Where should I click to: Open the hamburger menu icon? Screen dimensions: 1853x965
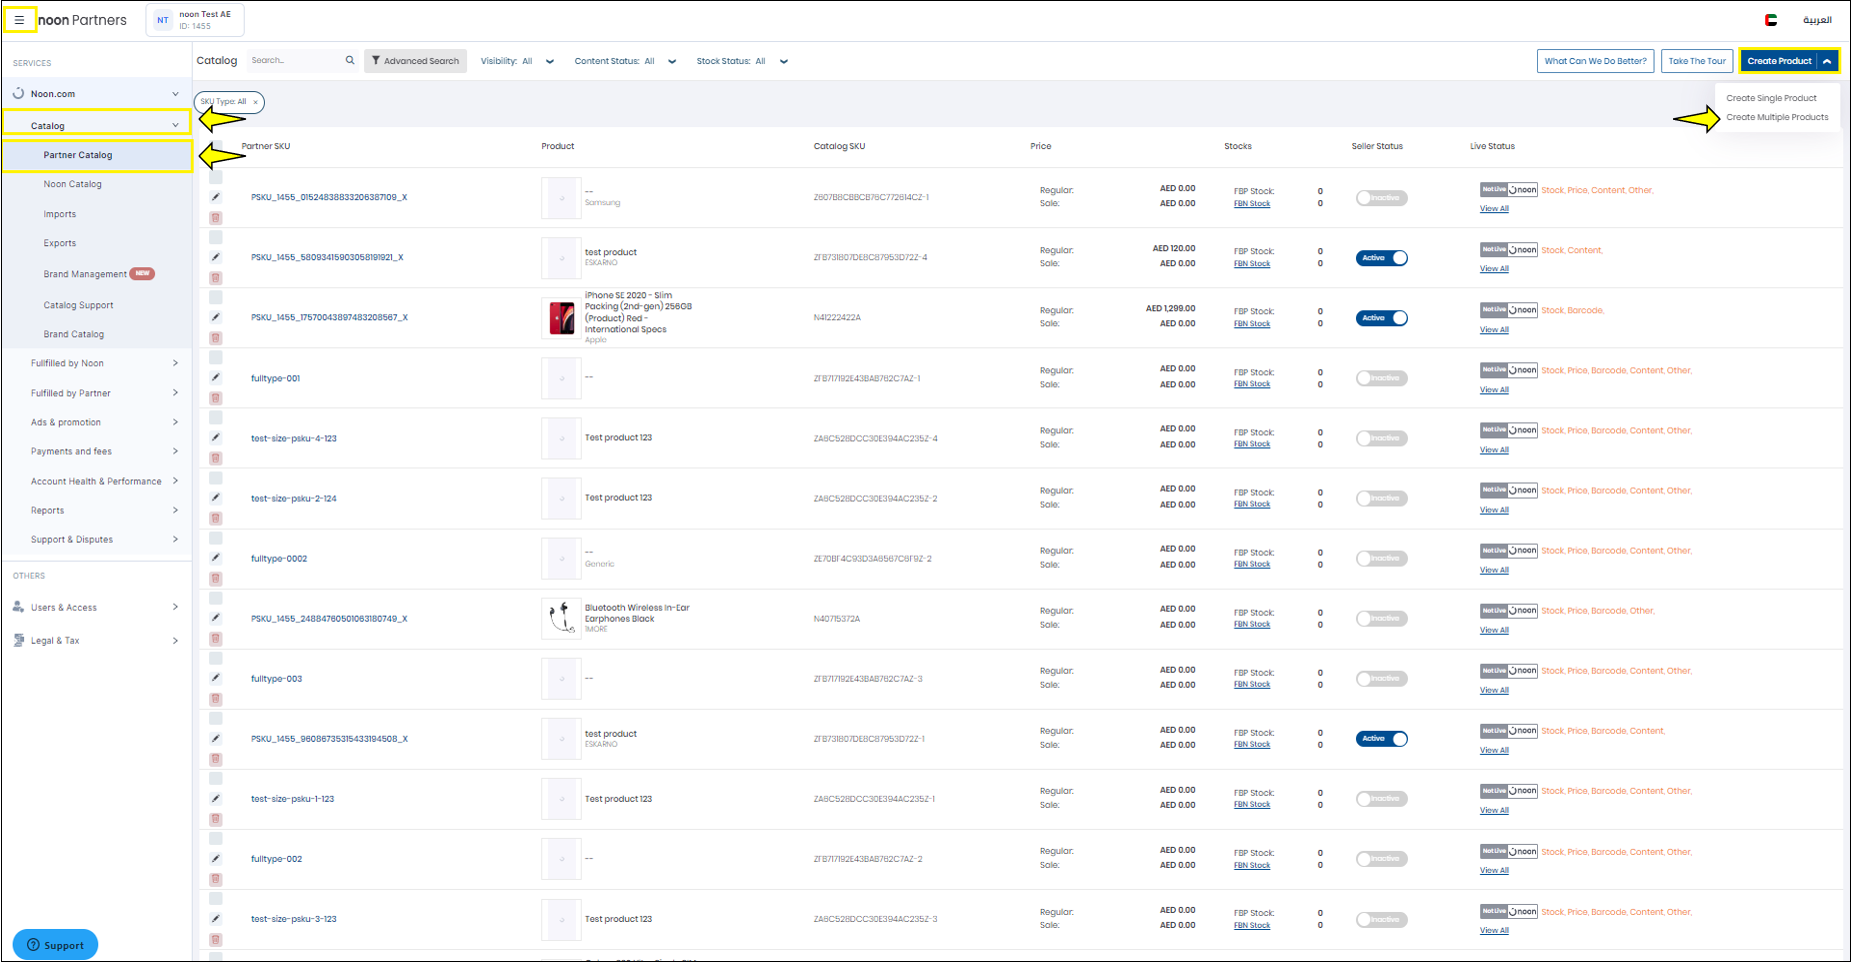click(19, 20)
